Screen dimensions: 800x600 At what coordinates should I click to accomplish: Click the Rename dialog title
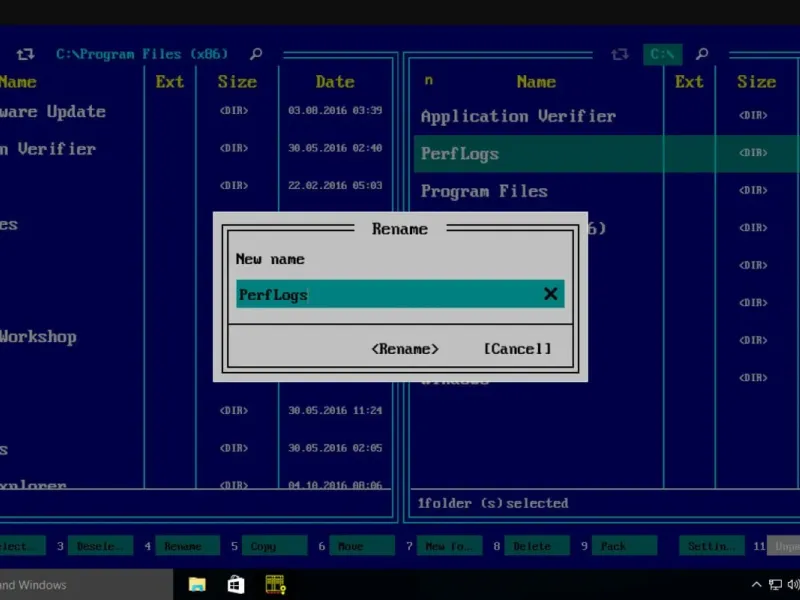(400, 229)
